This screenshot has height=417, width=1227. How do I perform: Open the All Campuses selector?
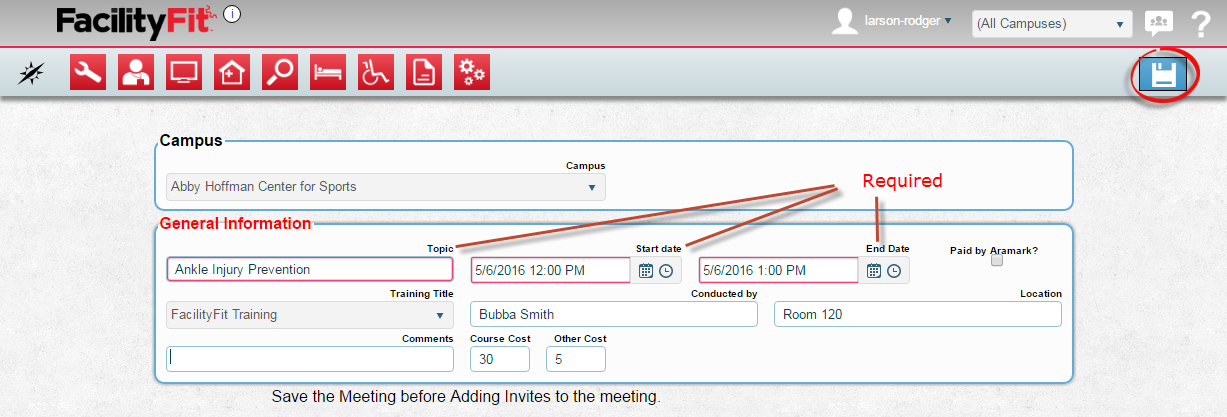coord(1051,24)
